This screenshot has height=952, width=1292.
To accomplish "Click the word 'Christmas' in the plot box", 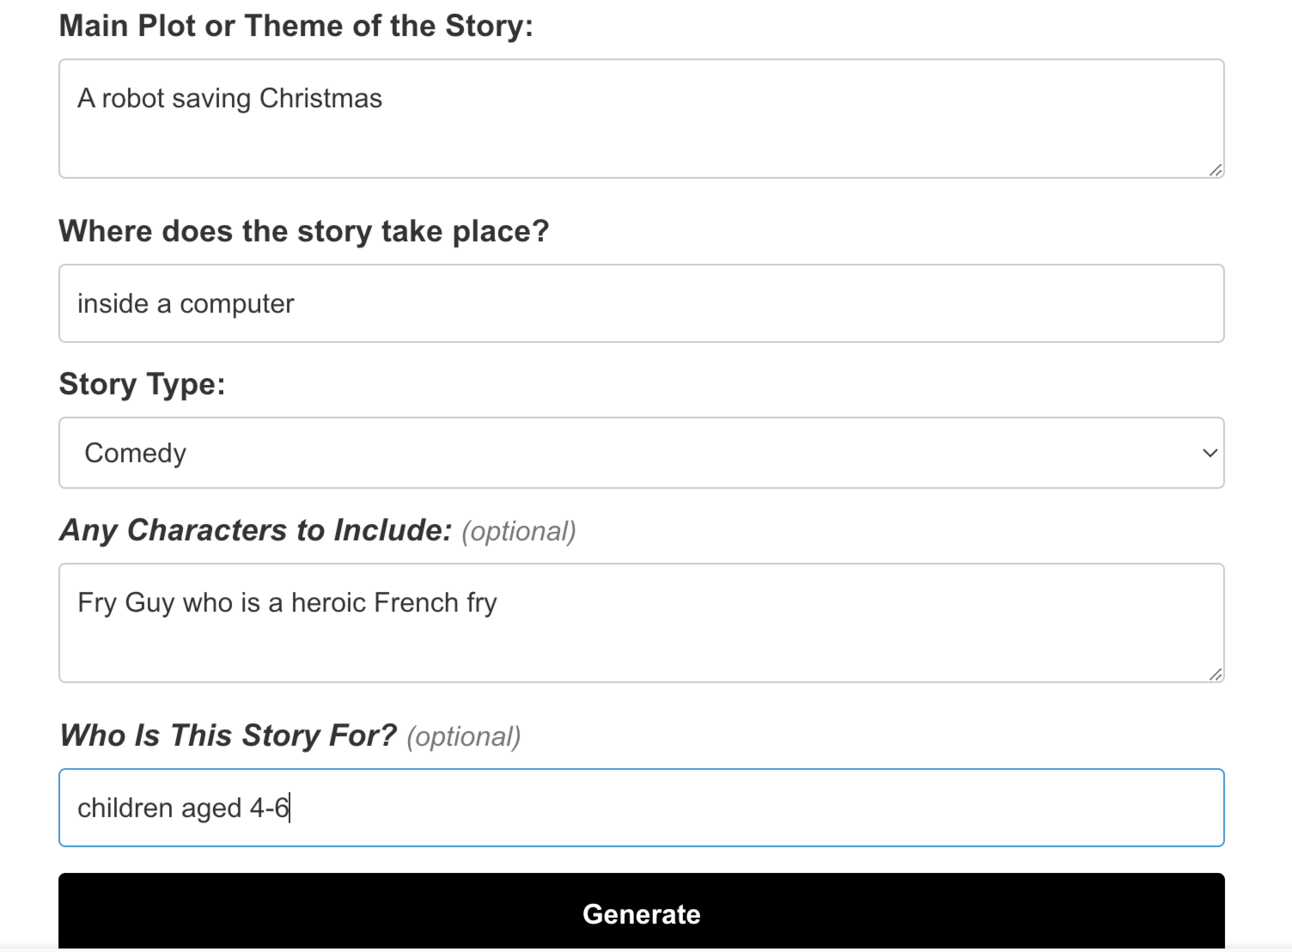I will [320, 99].
